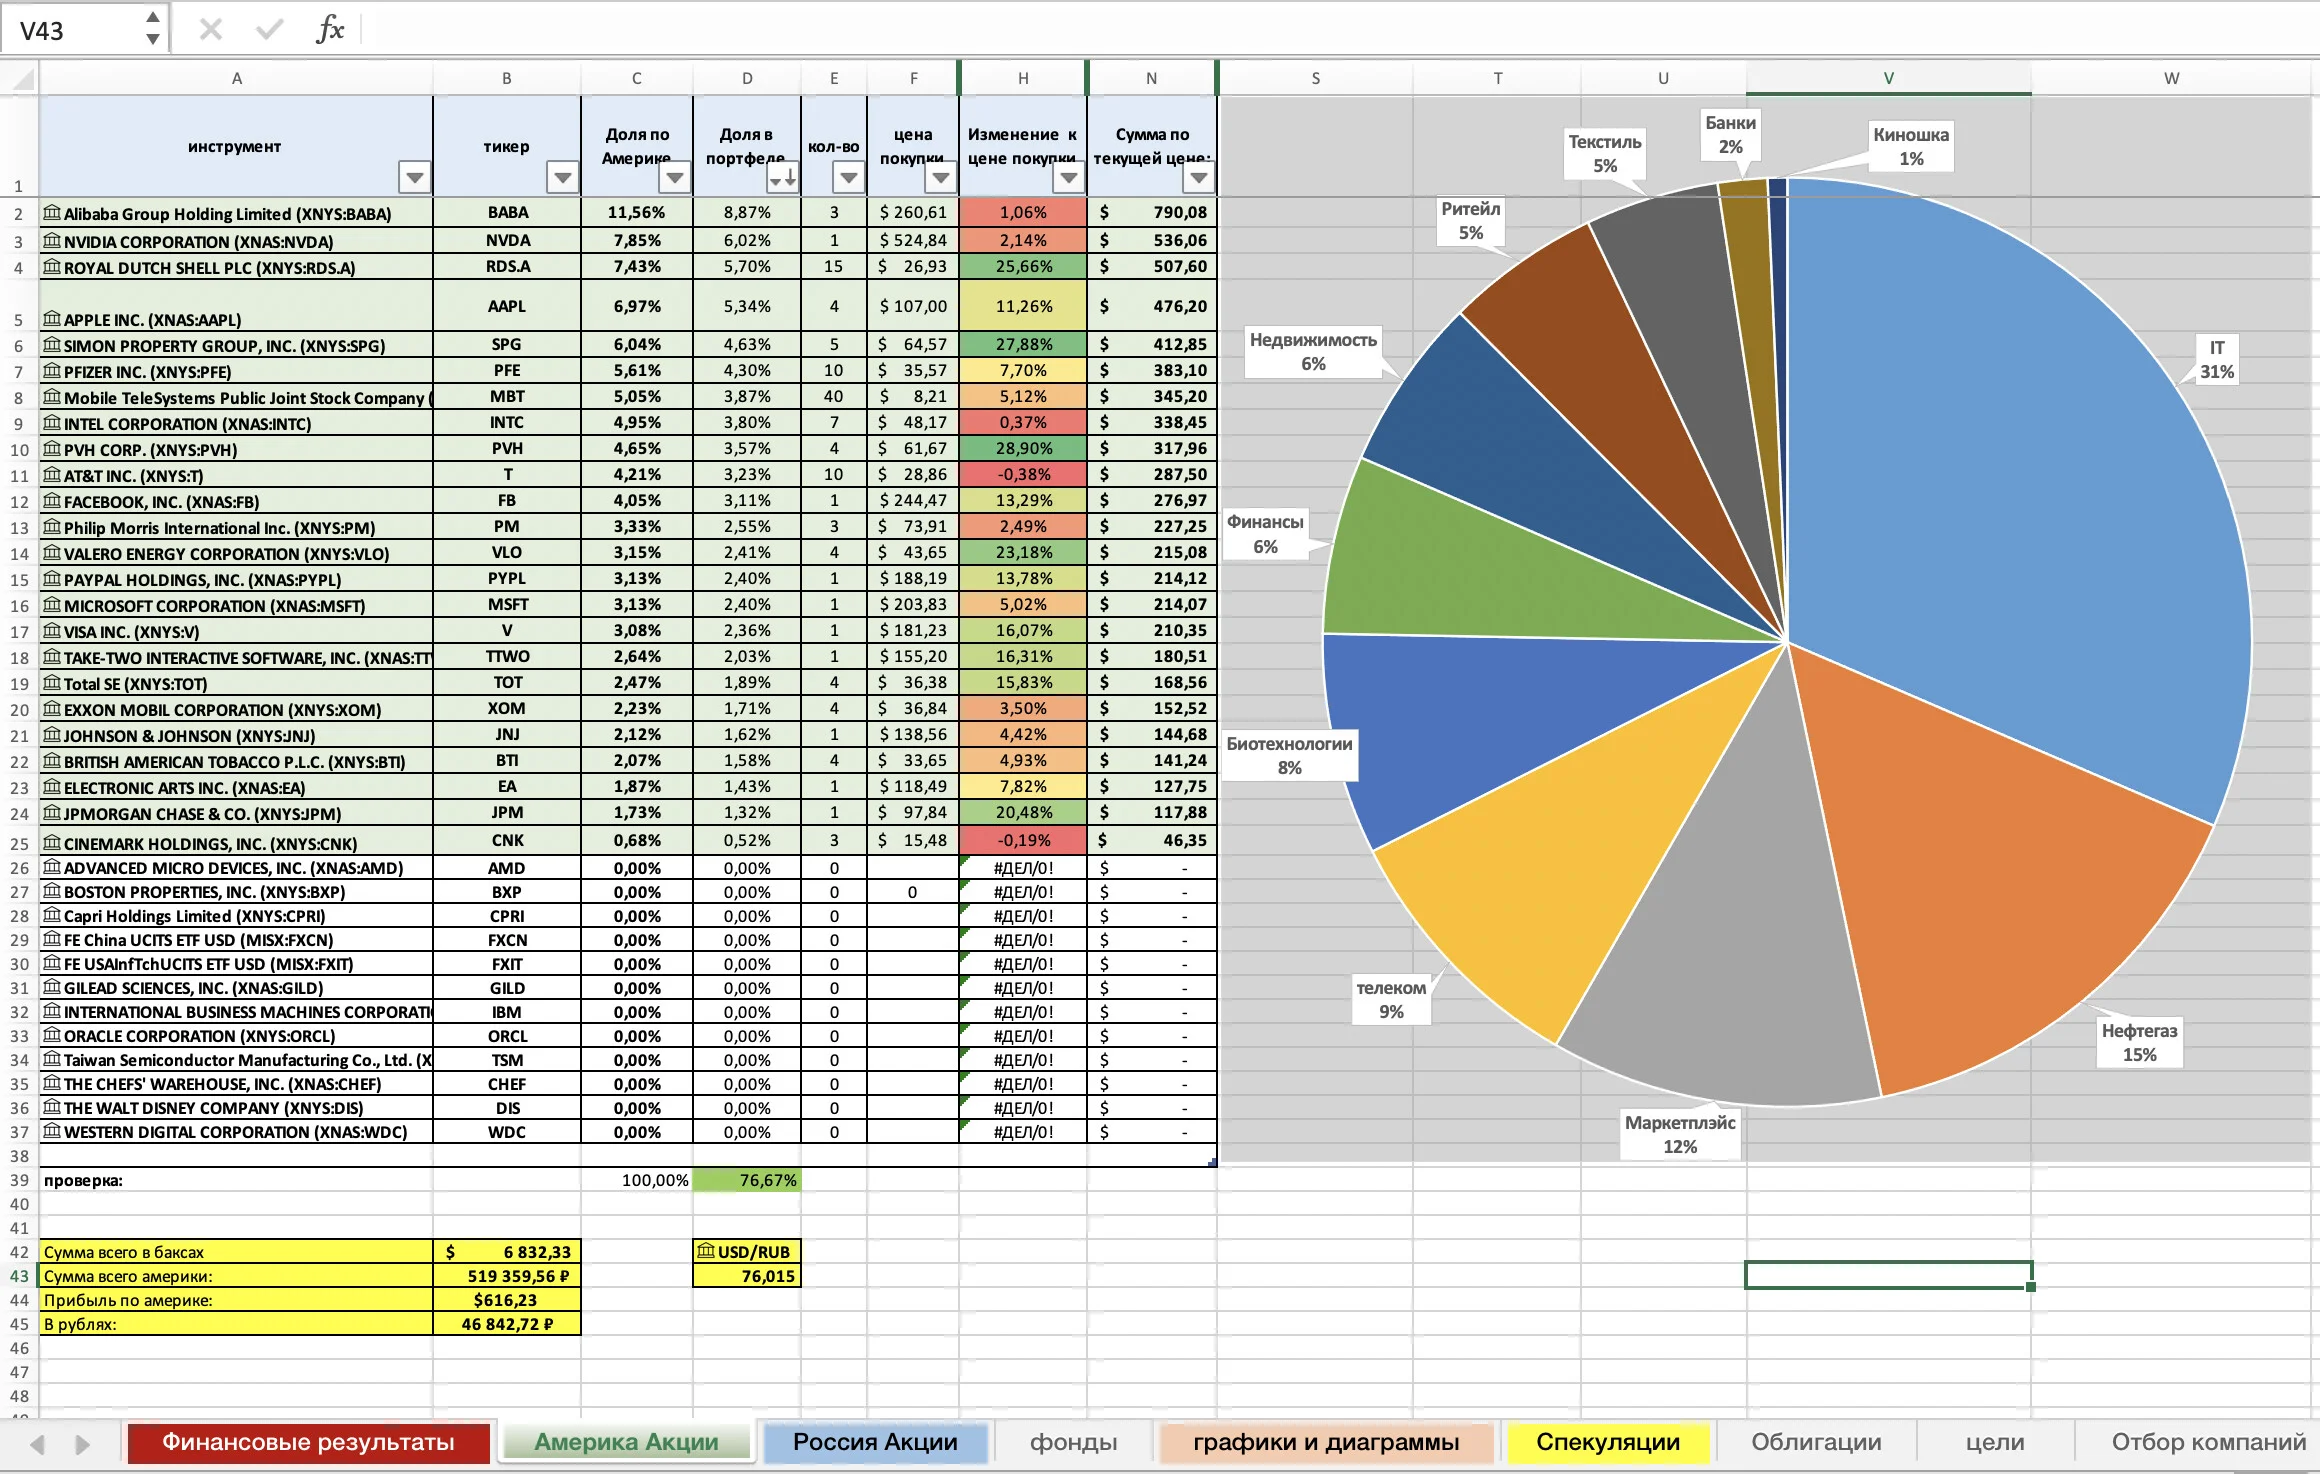2320x1474 pixels.
Task: Open the filter dropdown for Сумма по текущей цене
Action: click(1198, 177)
